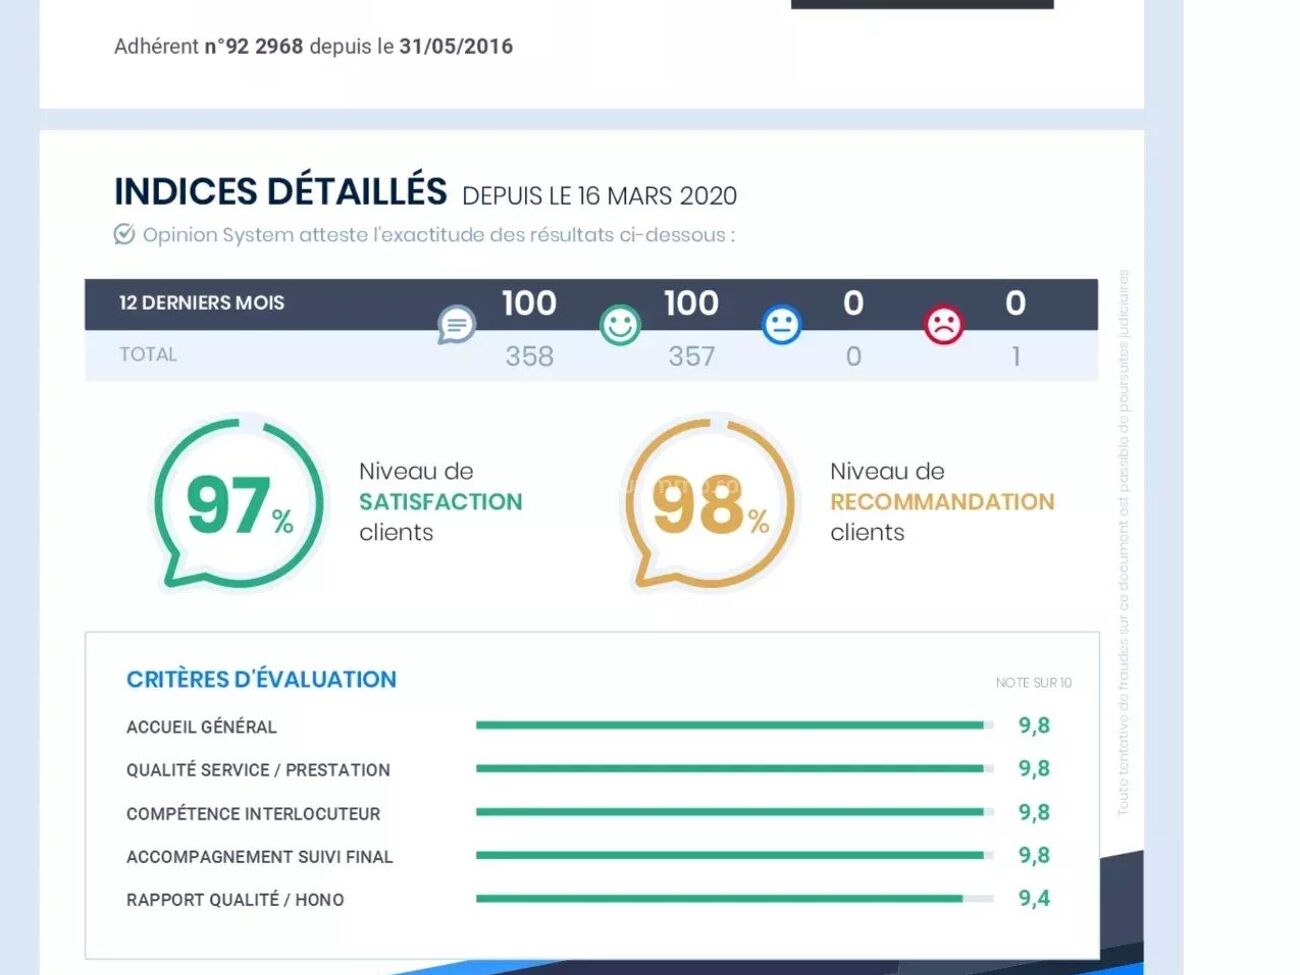Select the 12 DERNIERS MOIS row
Screen dimensions: 1300x975
(x=202, y=303)
